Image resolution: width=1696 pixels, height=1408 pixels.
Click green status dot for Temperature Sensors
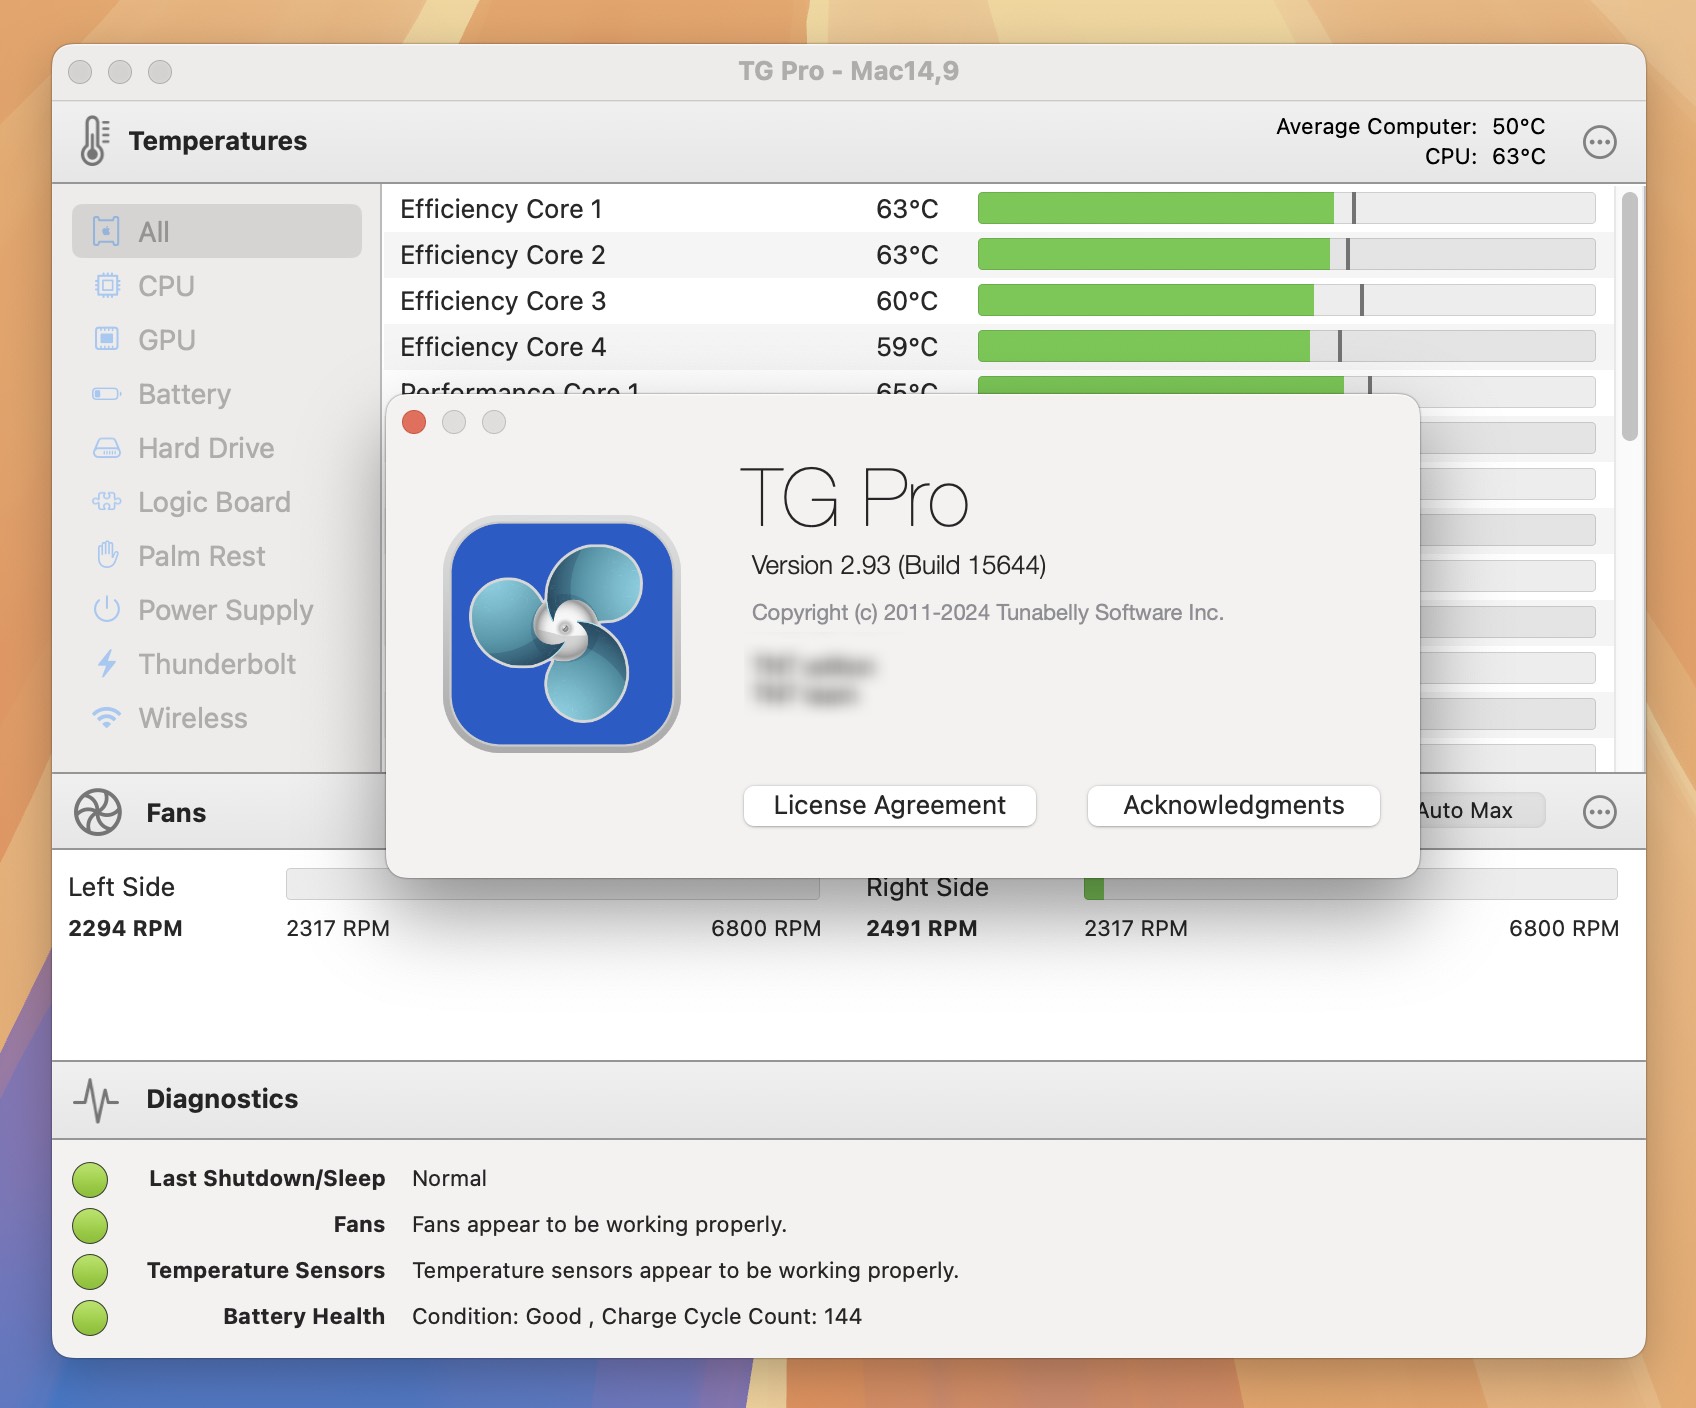(x=90, y=1271)
